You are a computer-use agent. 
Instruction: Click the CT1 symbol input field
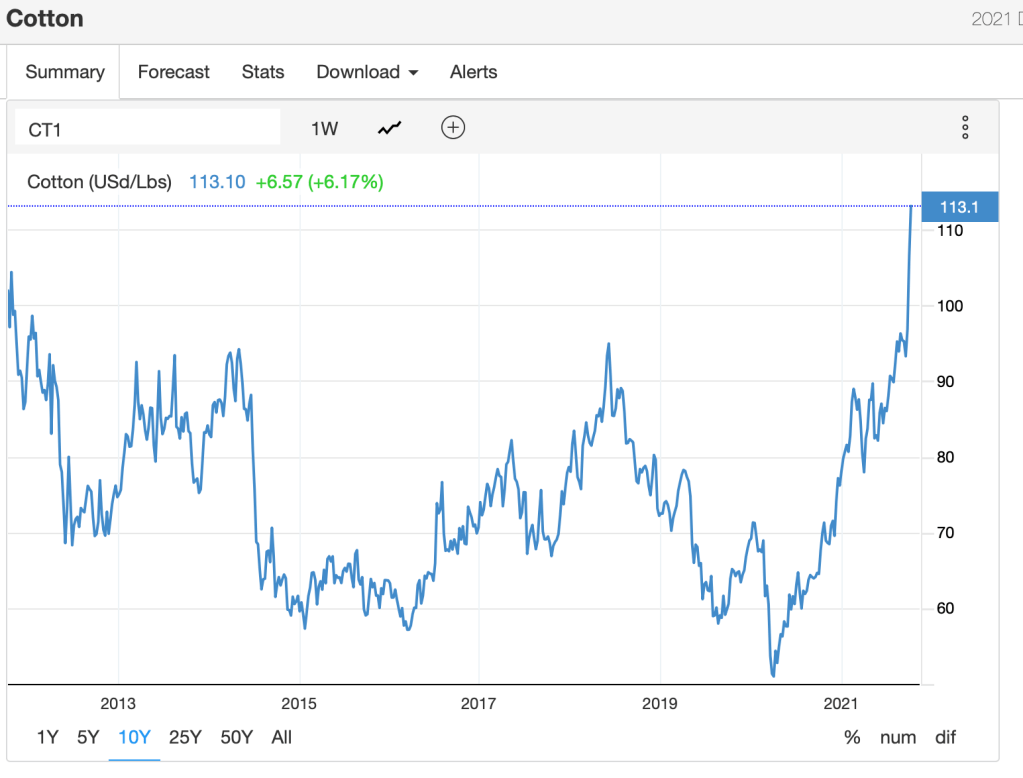click(x=147, y=128)
